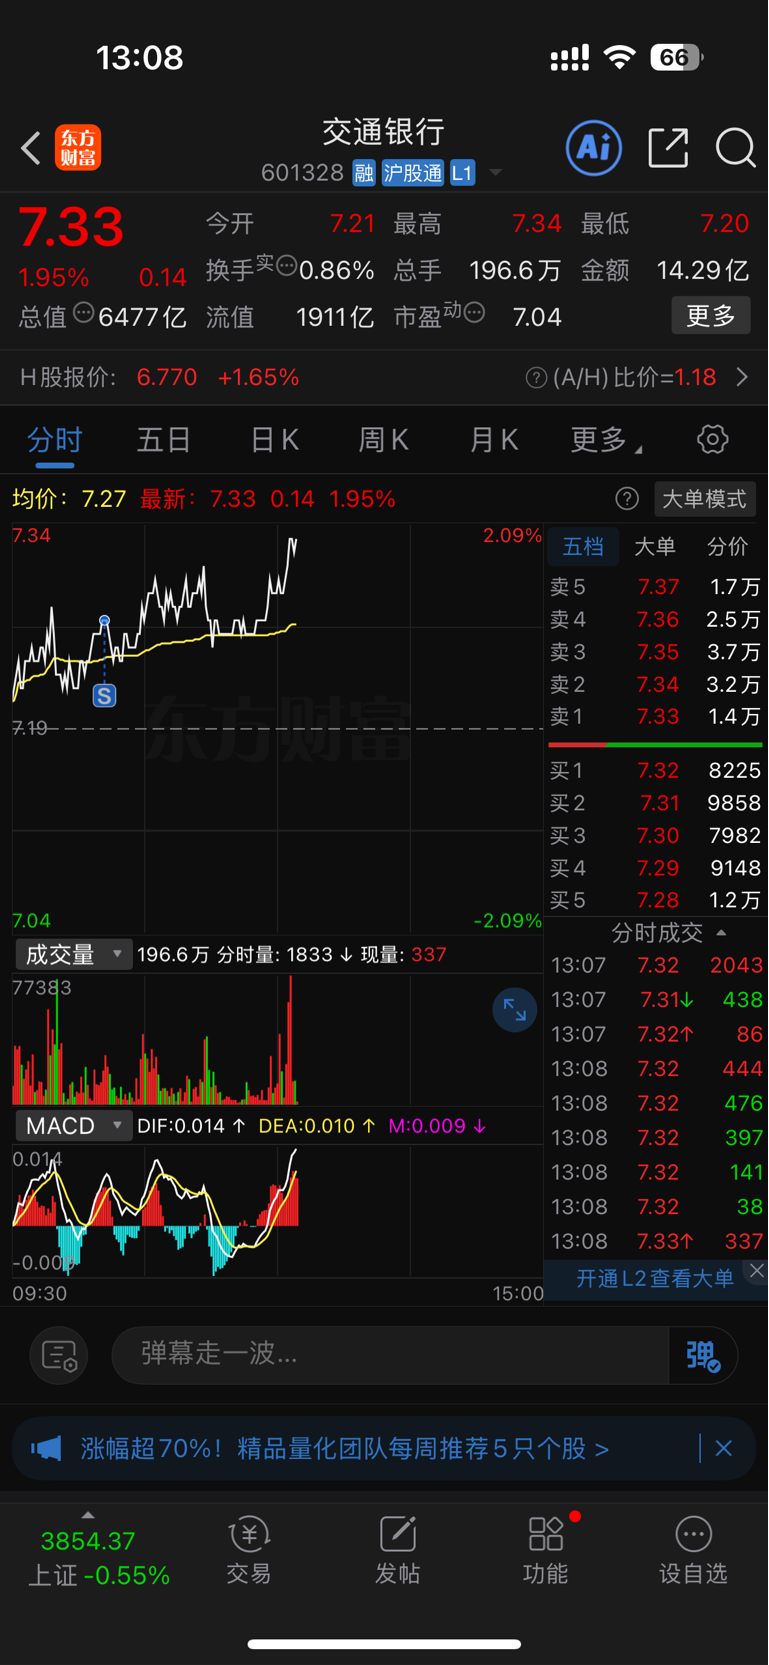Switch to 月K tab
Image resolution: width=769 pixels, height=1665 pixels.
tap(493, 440)
